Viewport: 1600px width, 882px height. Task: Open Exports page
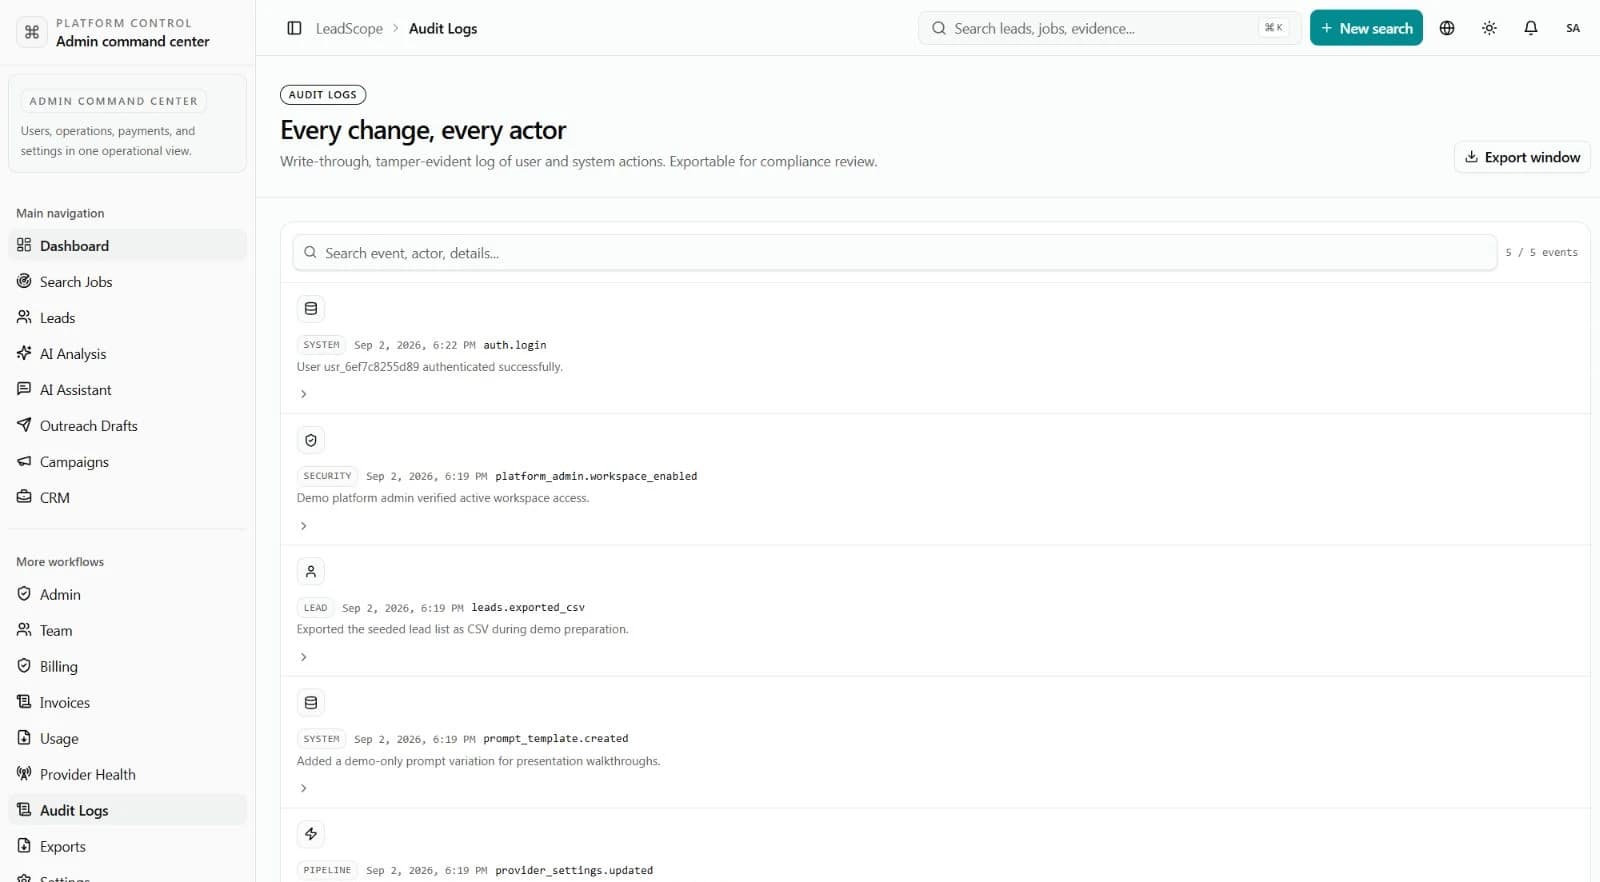click(127, 846)
